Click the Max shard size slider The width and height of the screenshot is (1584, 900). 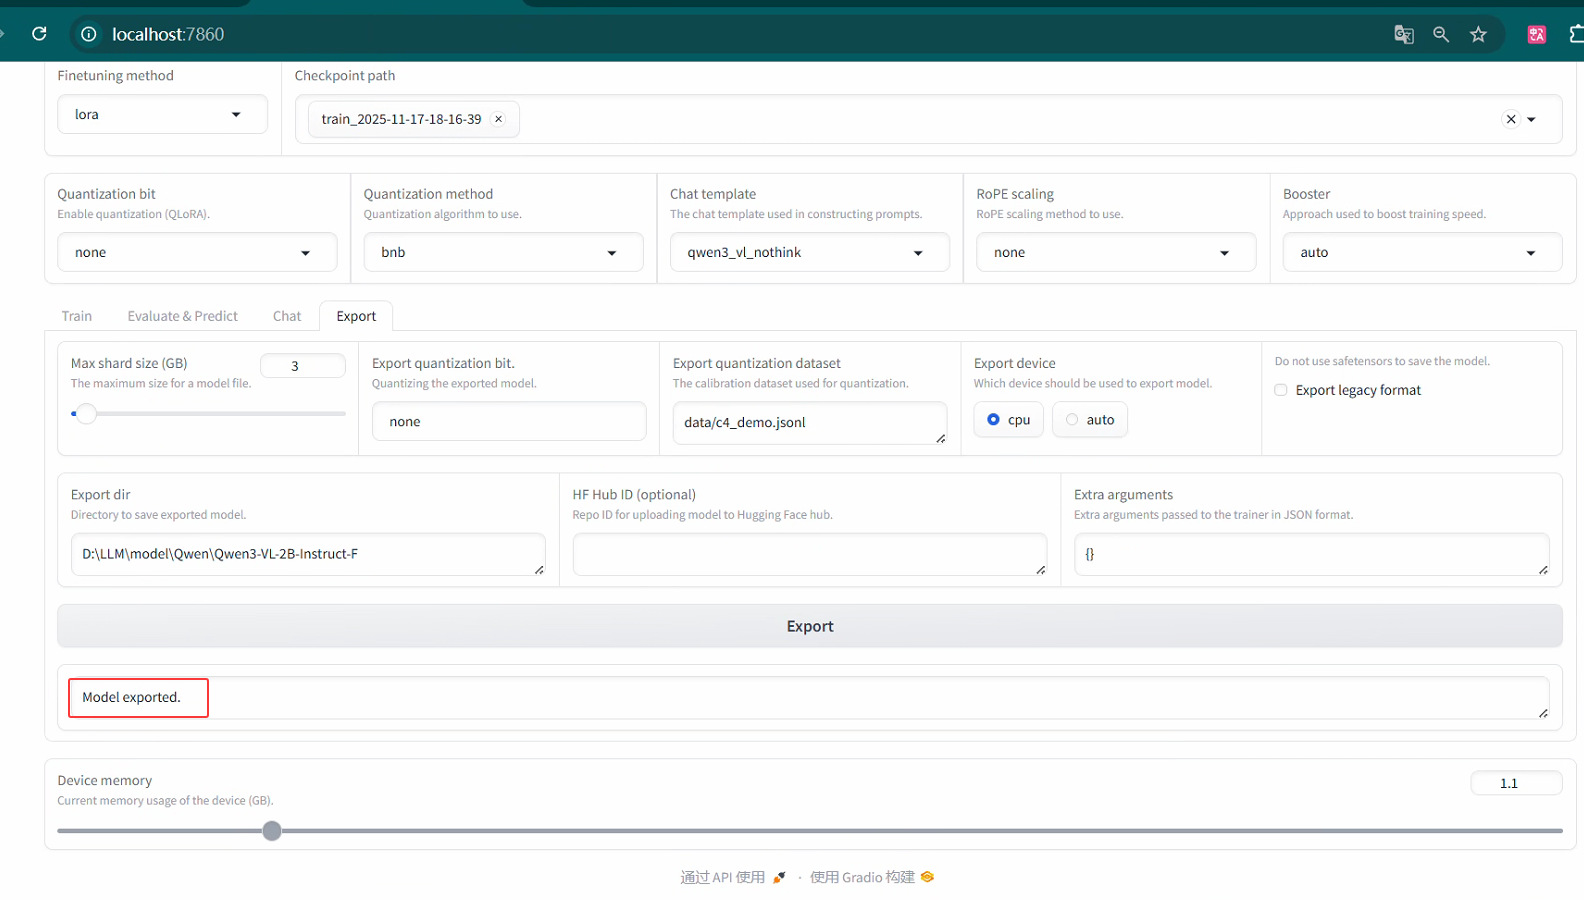[x=208, y=413]
